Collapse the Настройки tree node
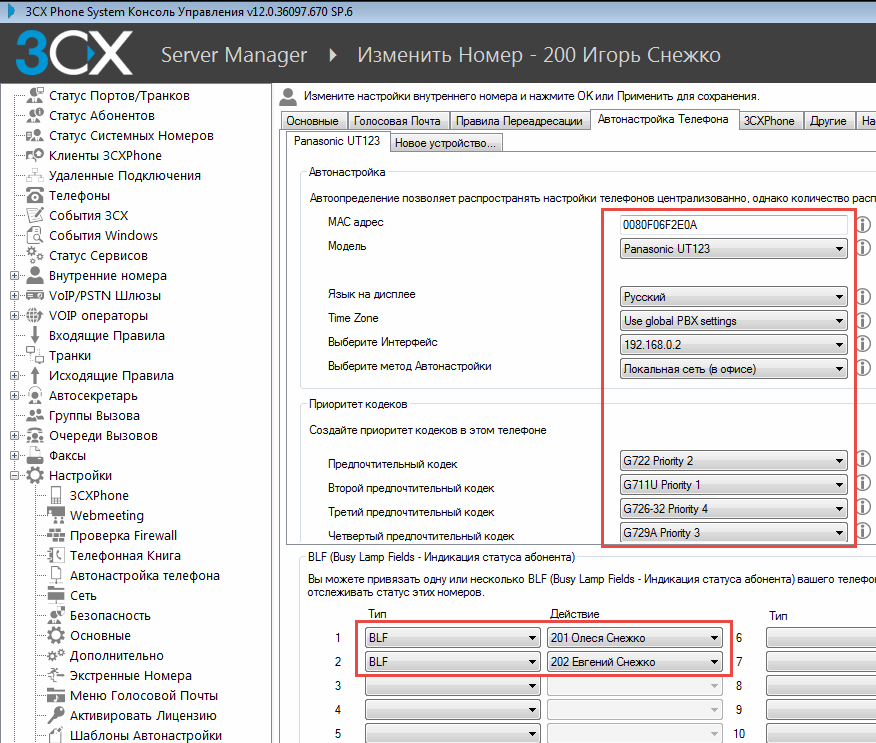The image size is (876, 743). [15, 476]
